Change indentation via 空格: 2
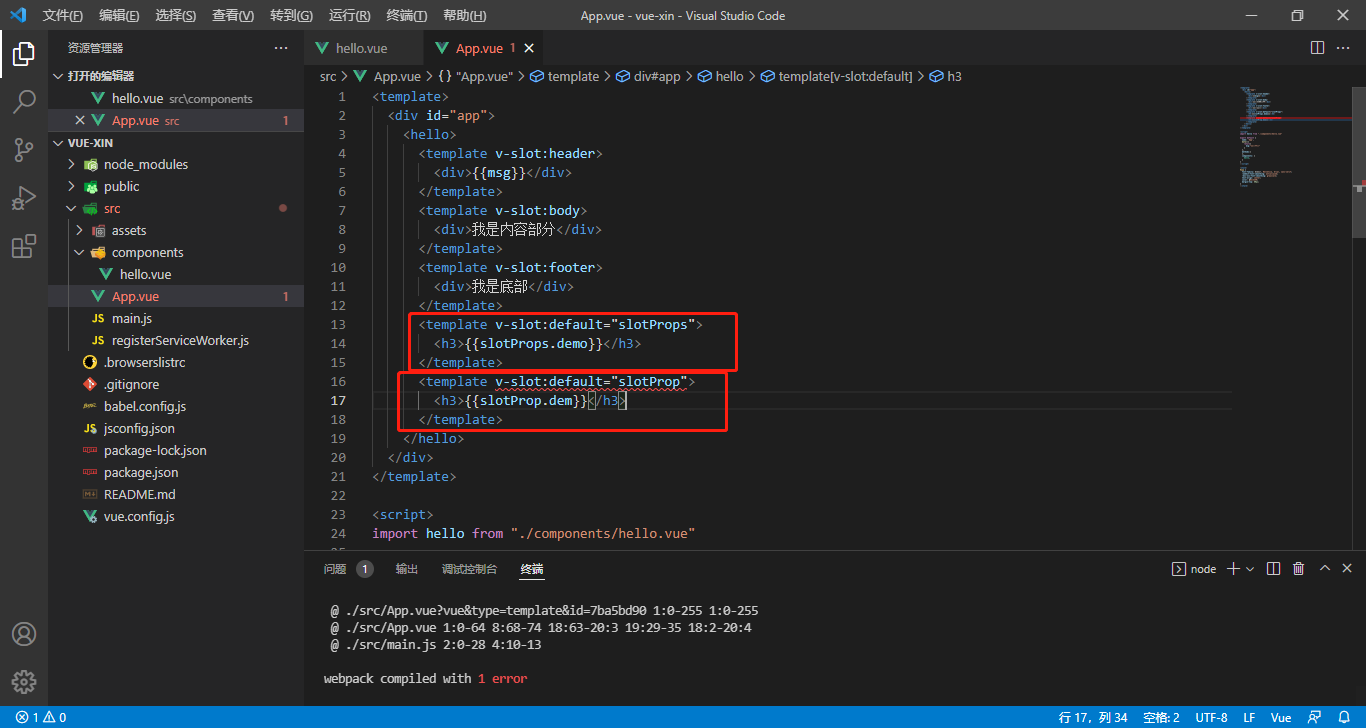This screenshot has height=728, width=1366. 1162,717
